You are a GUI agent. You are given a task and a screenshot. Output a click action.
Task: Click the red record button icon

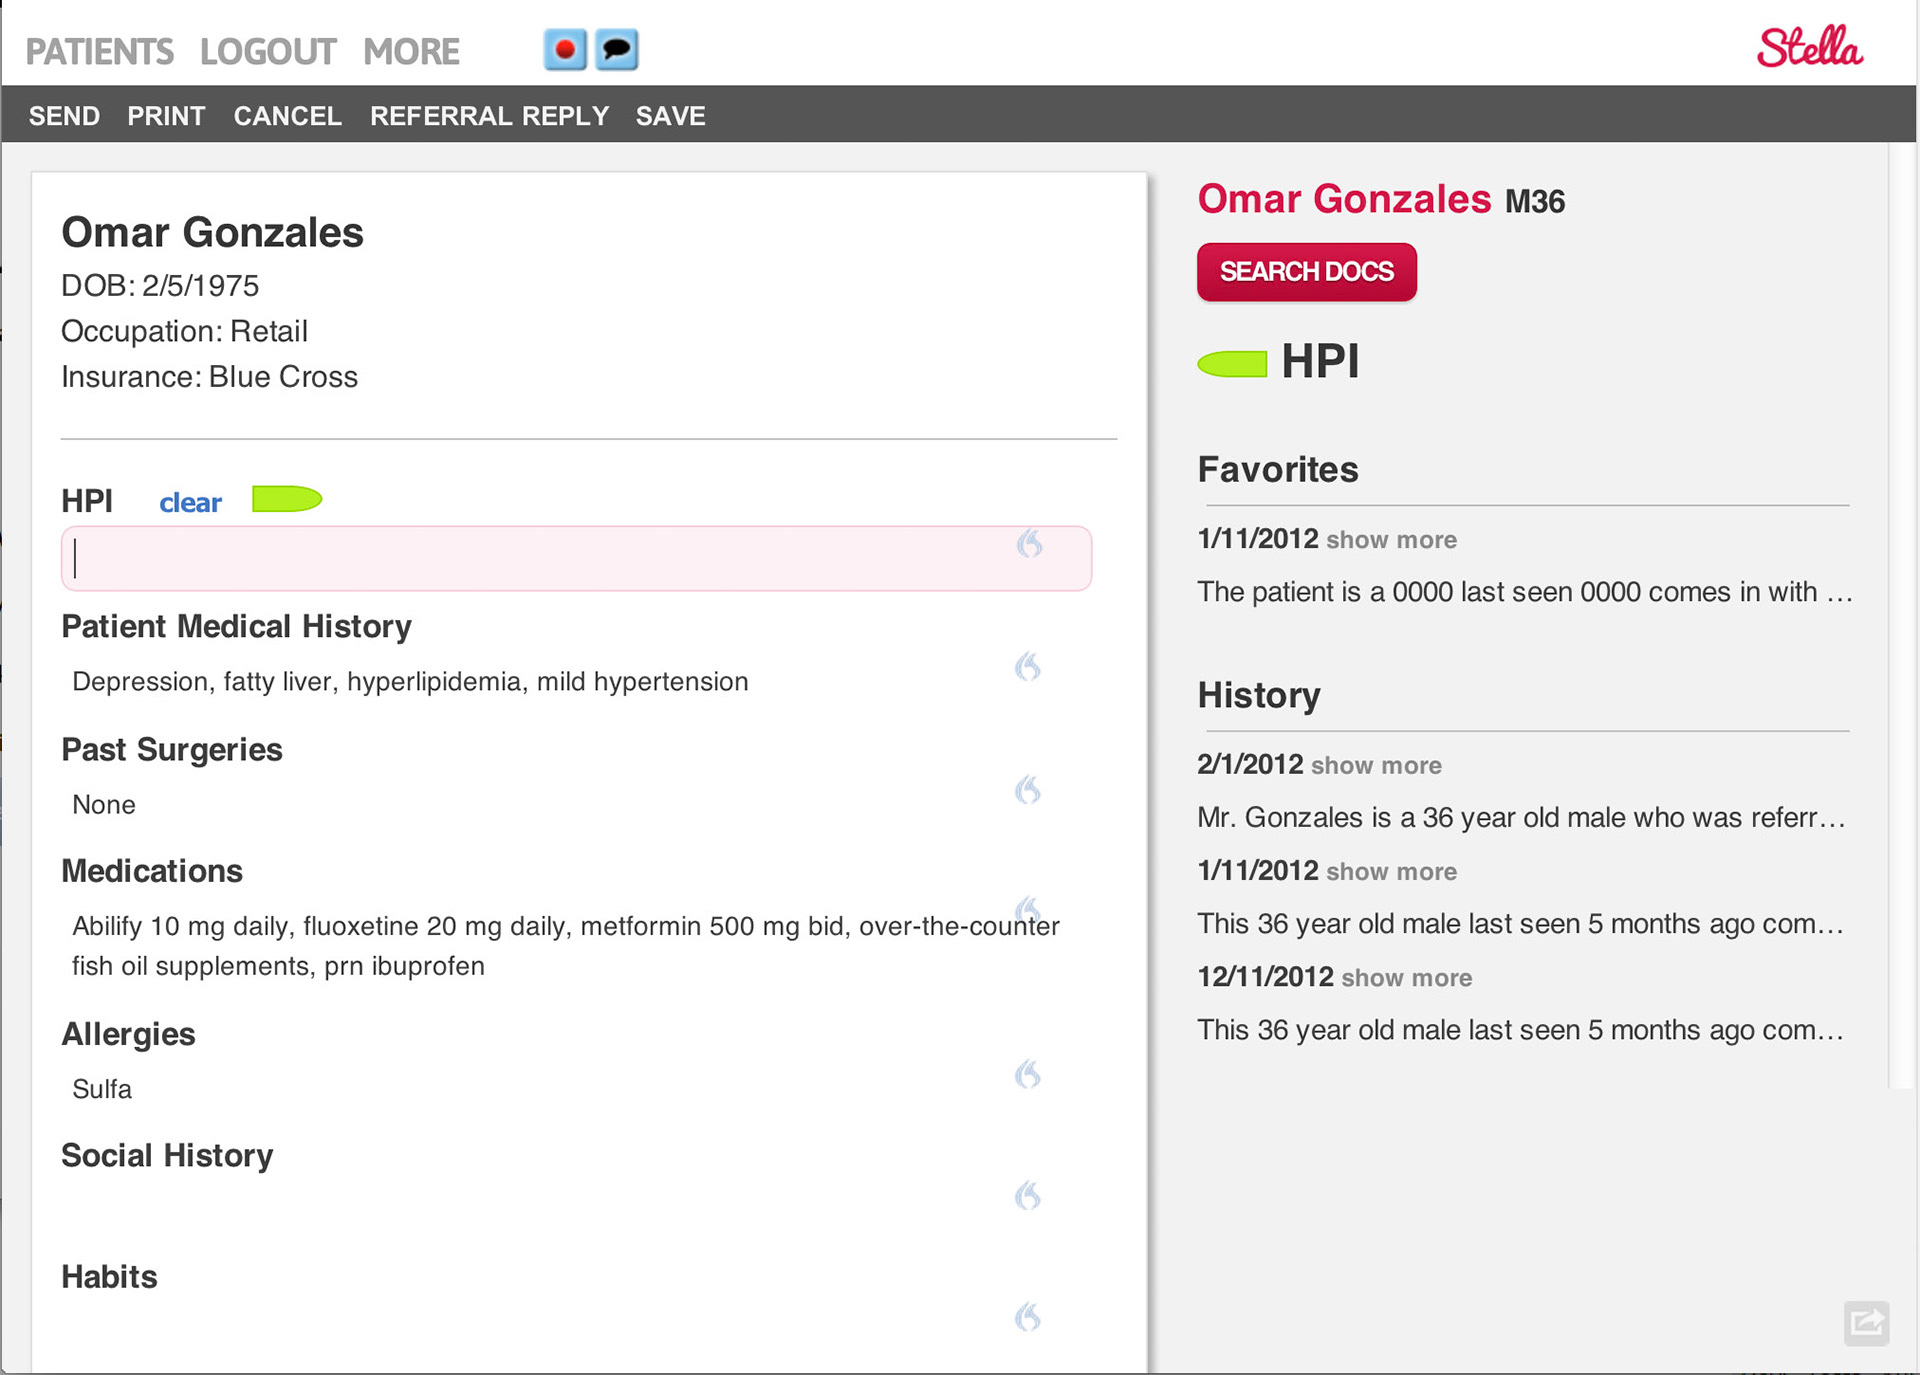pos(565,50)
